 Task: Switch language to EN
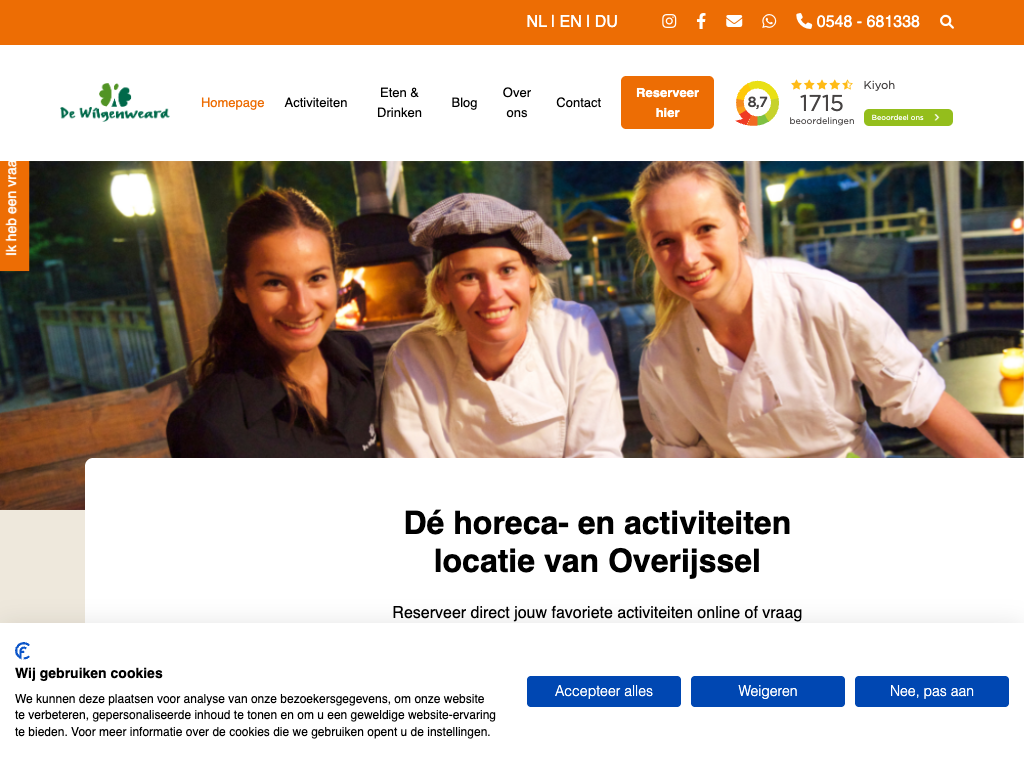(570, 22)
